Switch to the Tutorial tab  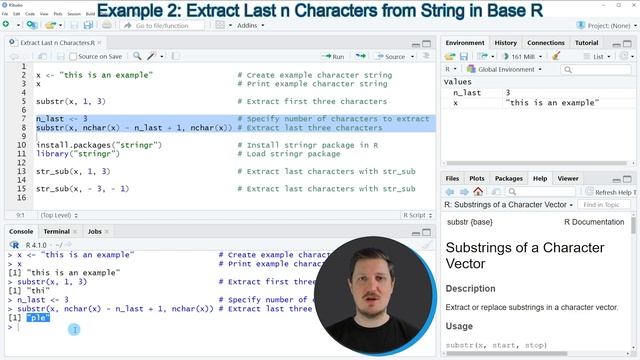coord(587,43)
